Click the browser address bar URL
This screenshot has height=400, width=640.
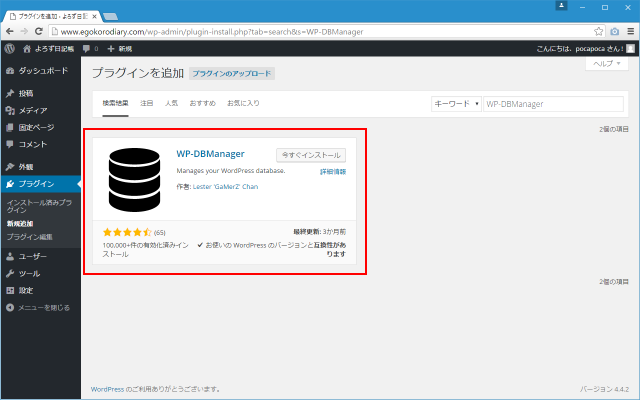[212, 31]
